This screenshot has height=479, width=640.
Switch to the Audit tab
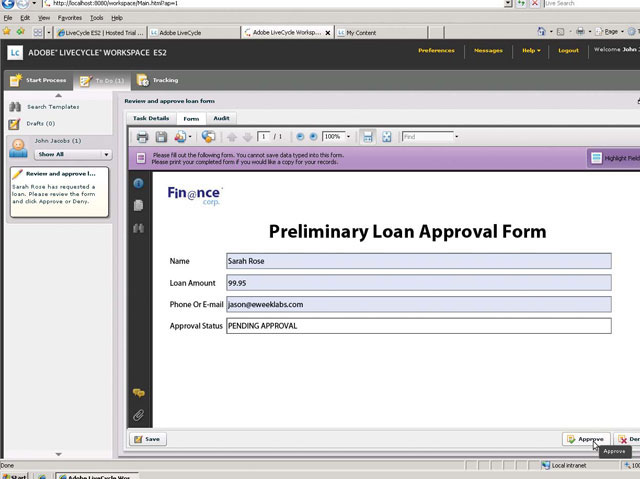click(221, 118)
